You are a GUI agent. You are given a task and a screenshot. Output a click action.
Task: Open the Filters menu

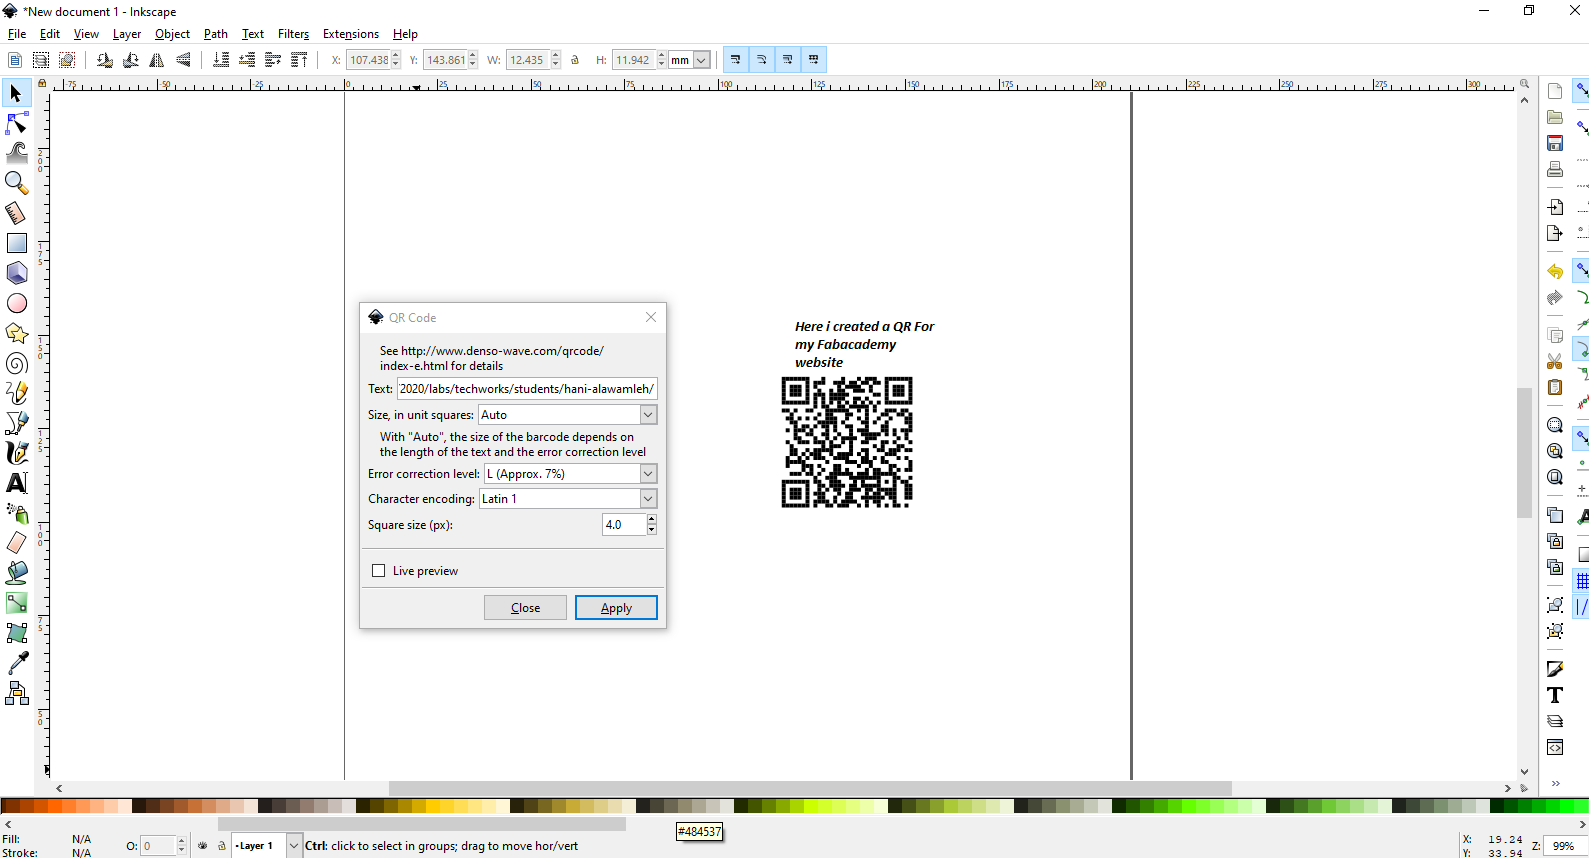[293, 34]
